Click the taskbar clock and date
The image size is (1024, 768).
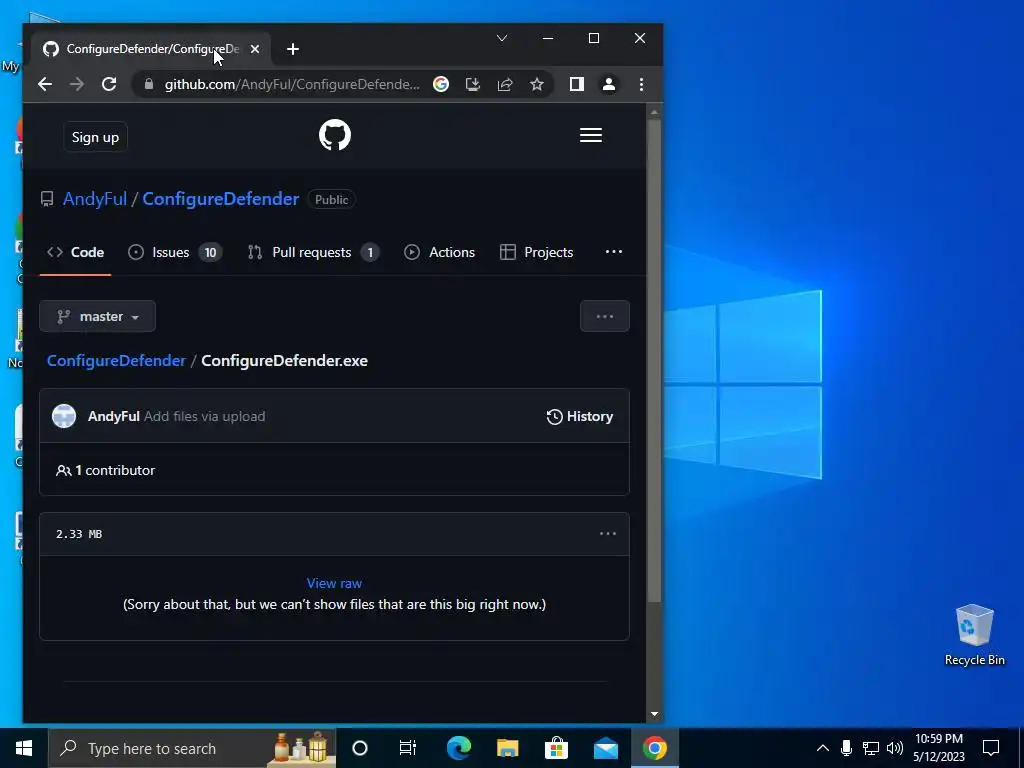pyautogui.click(x=938, y=748)
